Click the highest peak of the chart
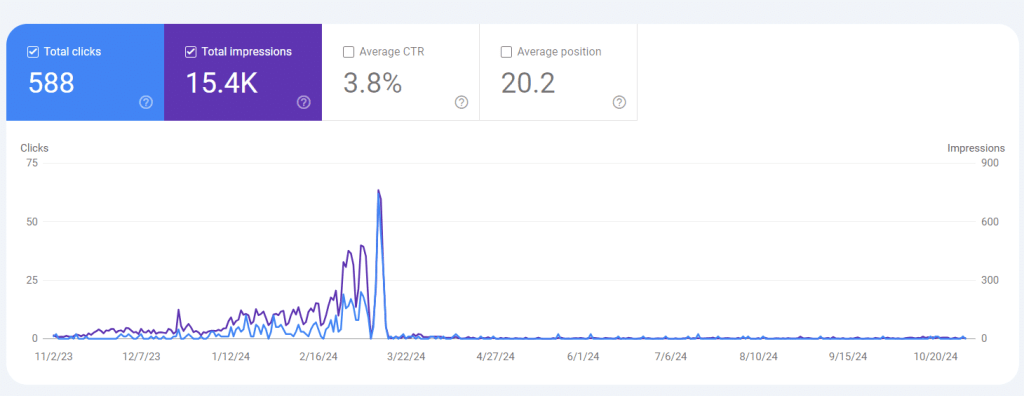The height and width of the screenshot is (396, 1024). click(378, 191)
